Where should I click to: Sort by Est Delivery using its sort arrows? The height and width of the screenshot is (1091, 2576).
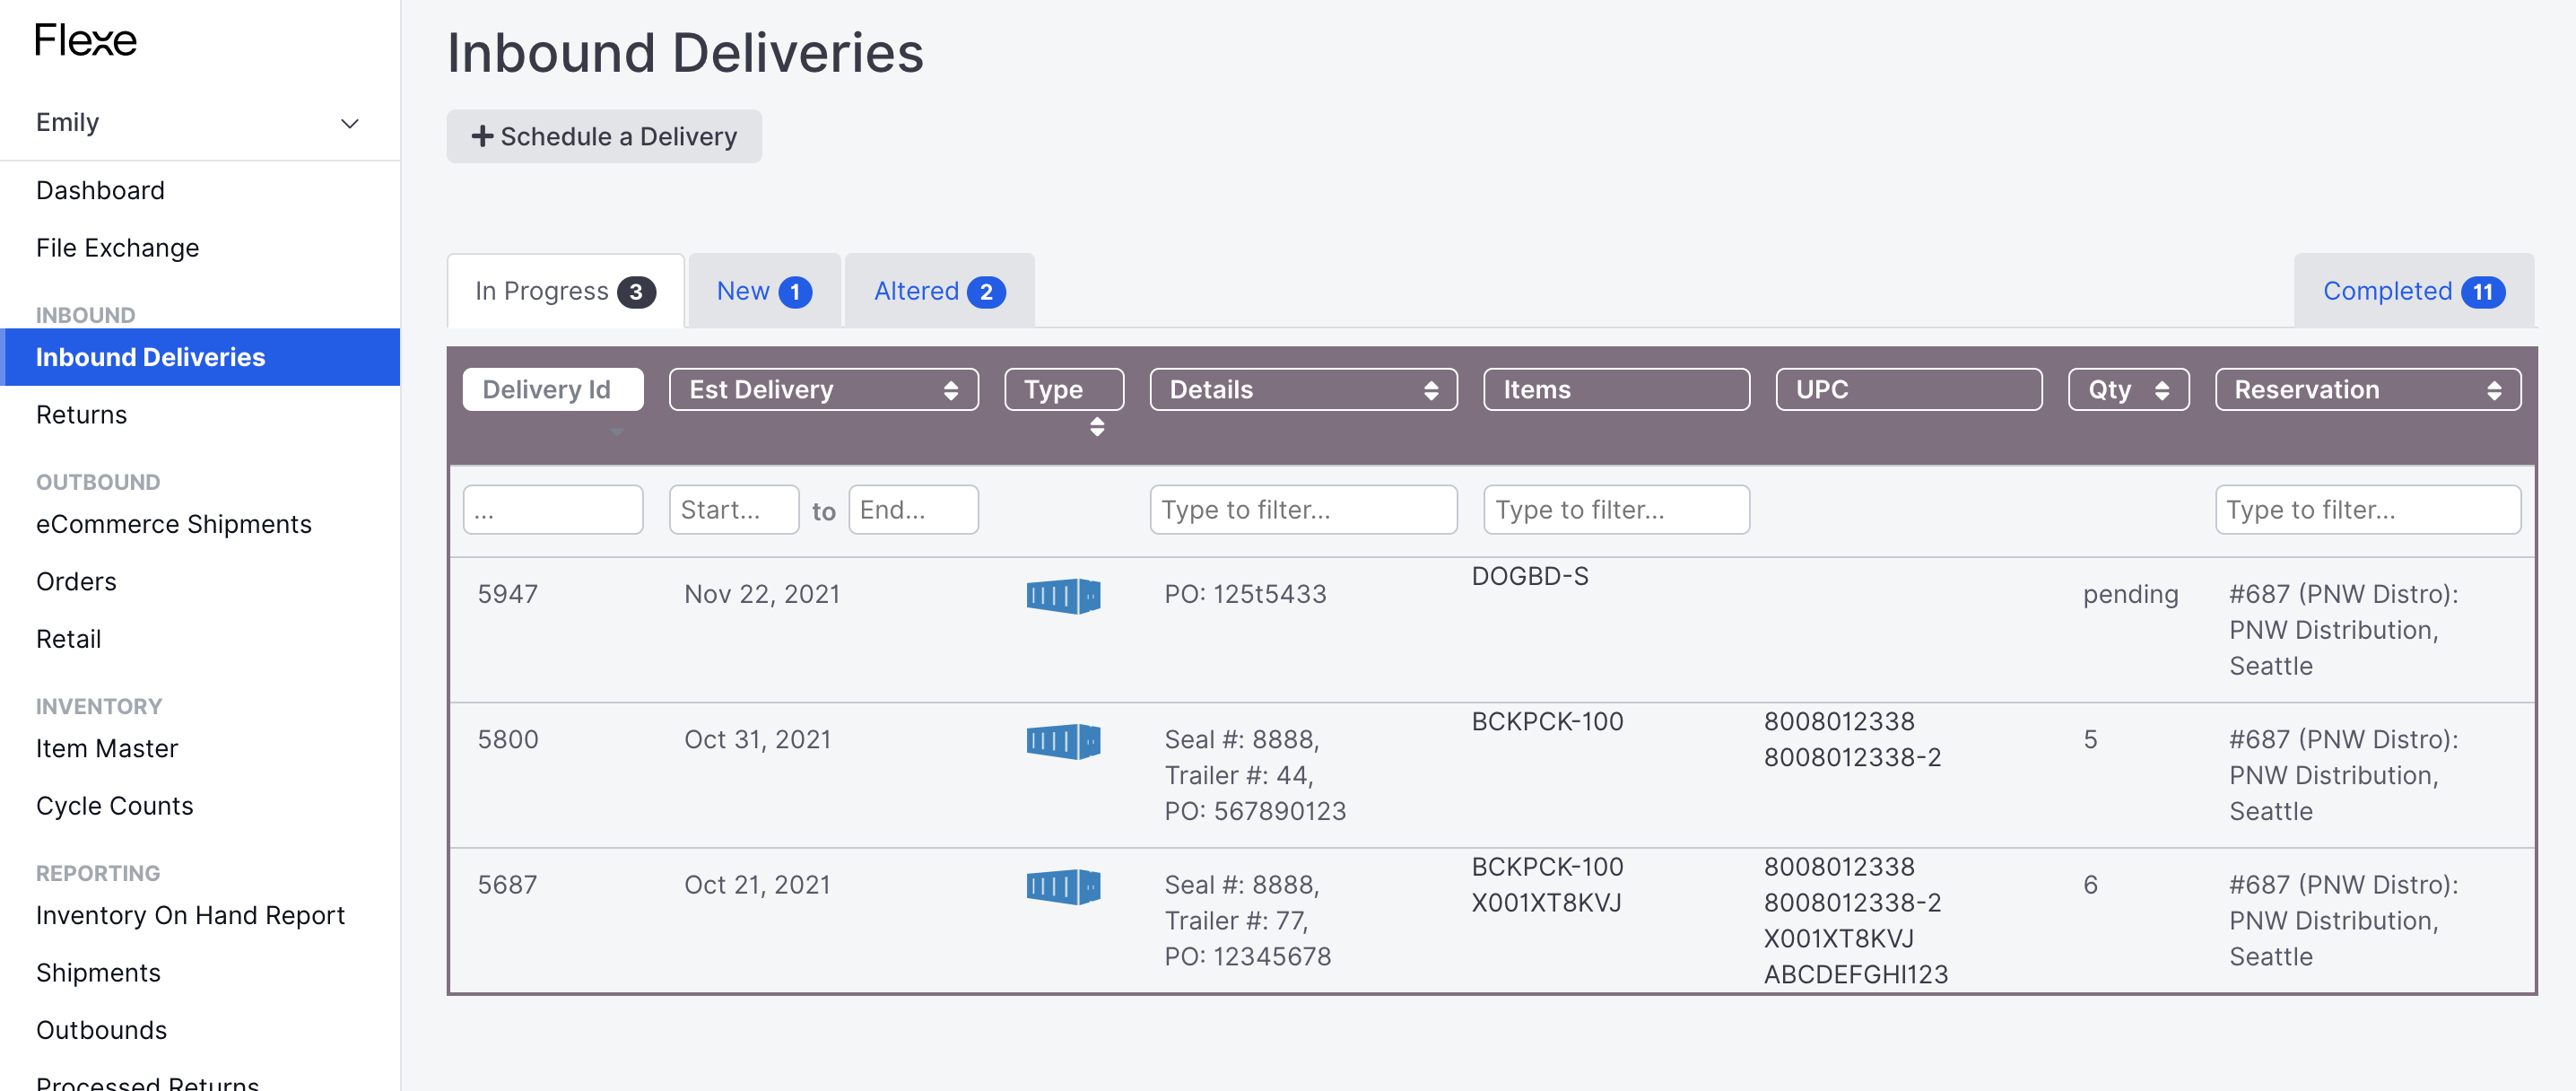952,389
